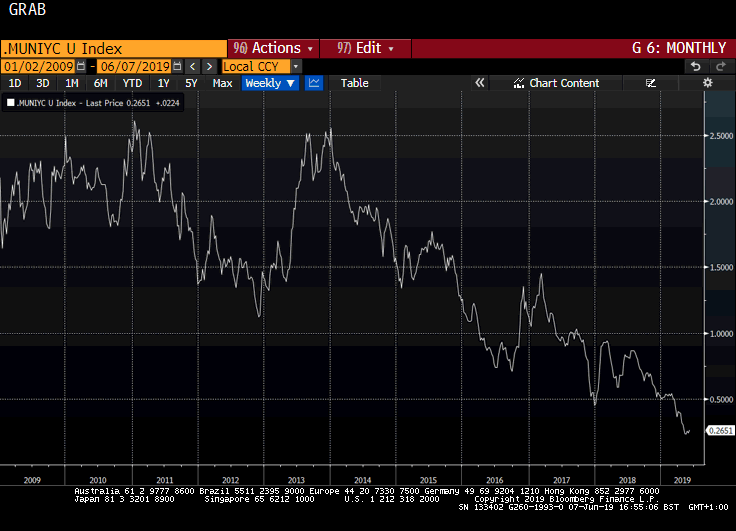Open chart settings gear

click(707, 83)
